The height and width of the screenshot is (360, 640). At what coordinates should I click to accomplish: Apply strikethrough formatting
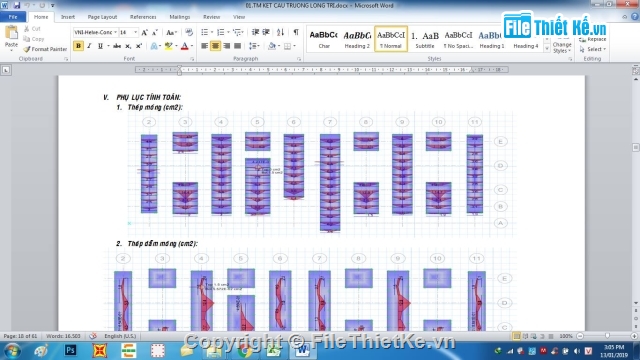(x=117, y=46)
